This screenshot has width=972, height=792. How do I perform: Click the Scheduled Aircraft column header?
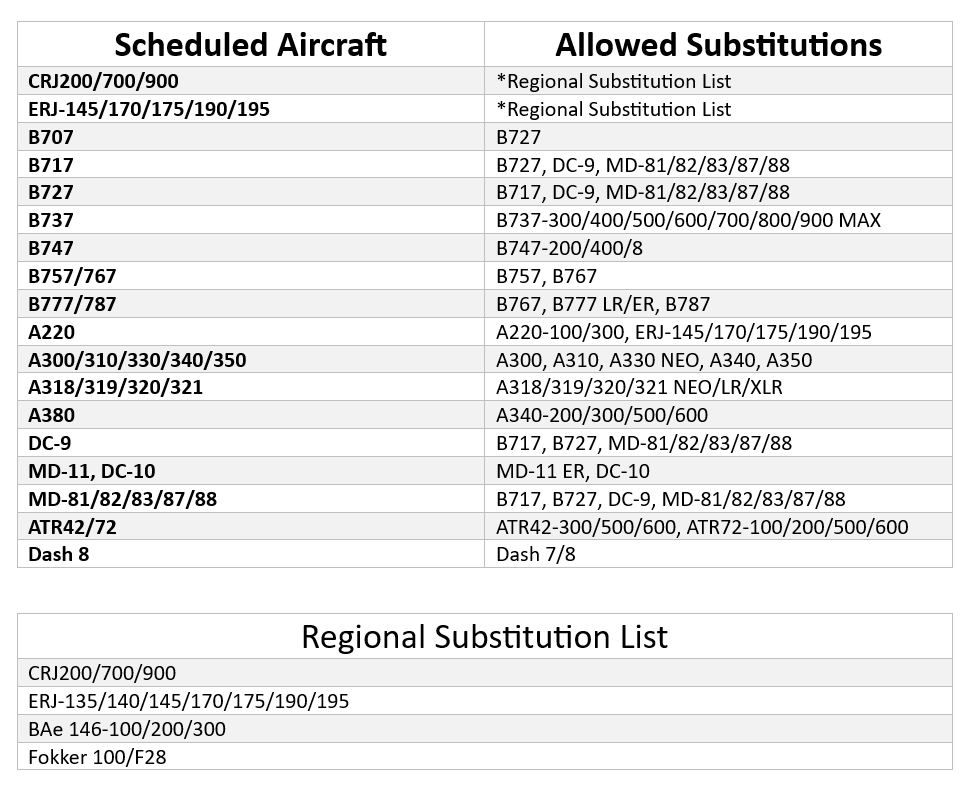coord(250,45)
